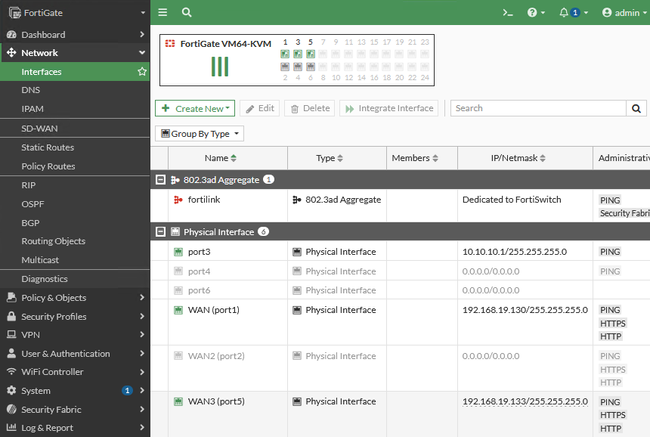Click the hamburger menu toggle icon
This screenshot has height=437, width=650.
tap(163, 13)
